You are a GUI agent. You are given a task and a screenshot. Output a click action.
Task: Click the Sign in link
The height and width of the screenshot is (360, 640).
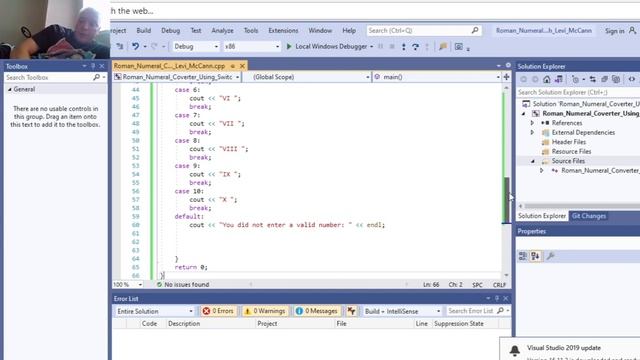click(x=614, y=31)
